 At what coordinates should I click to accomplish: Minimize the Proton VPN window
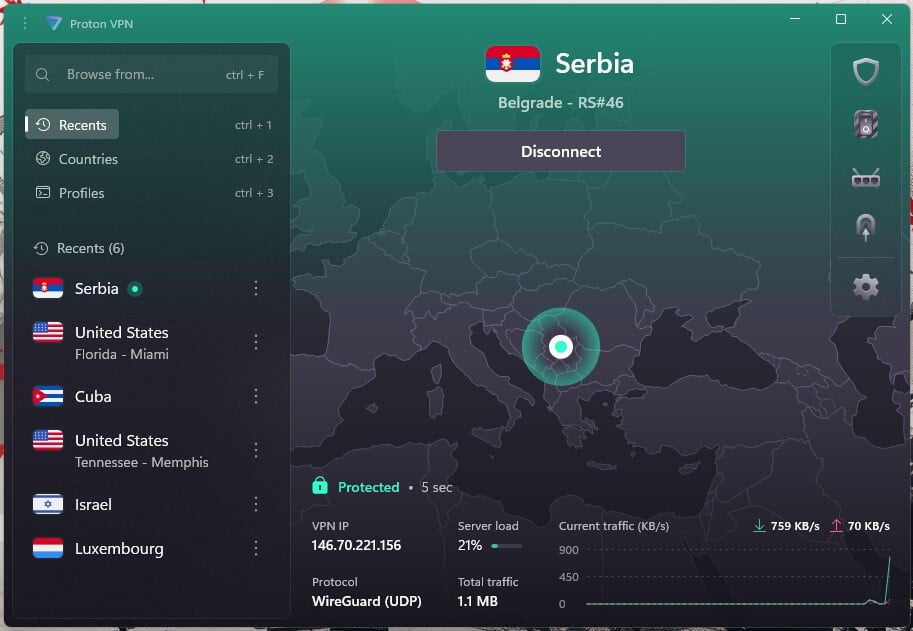pos(795,19)
